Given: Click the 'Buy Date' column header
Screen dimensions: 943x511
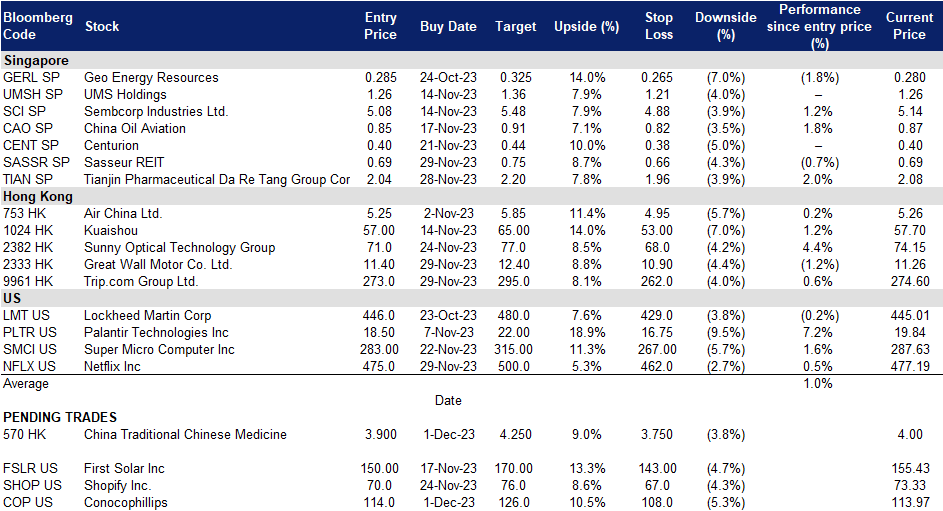Looking at the screenshot, I should click(x=448, y=26).
